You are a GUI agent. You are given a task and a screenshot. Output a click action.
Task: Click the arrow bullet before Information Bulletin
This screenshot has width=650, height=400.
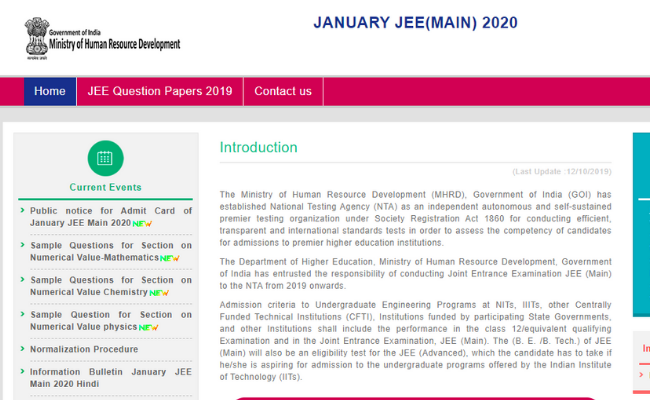pyautogui.click(x=22, y=373)
